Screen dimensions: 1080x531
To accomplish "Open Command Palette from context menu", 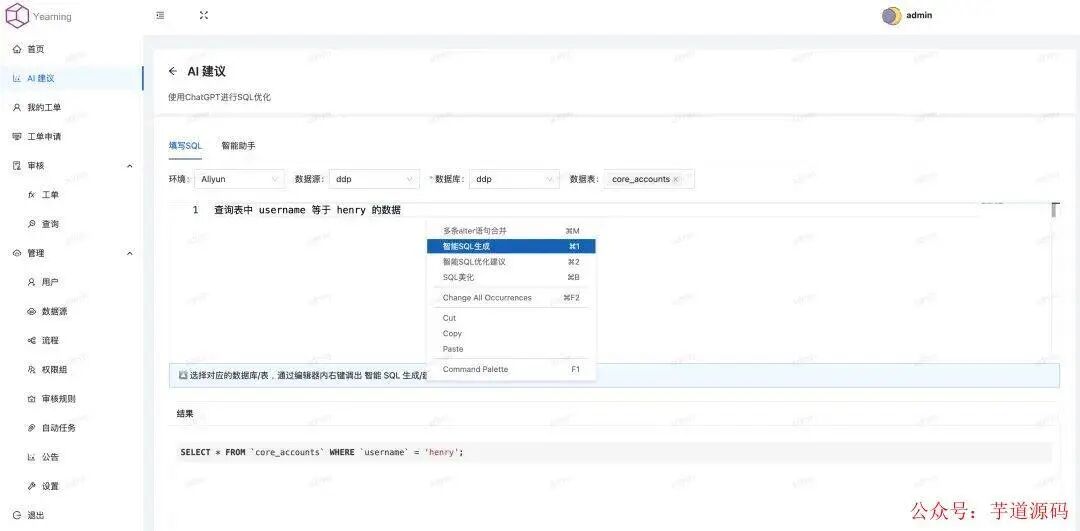I will (511, 369).
